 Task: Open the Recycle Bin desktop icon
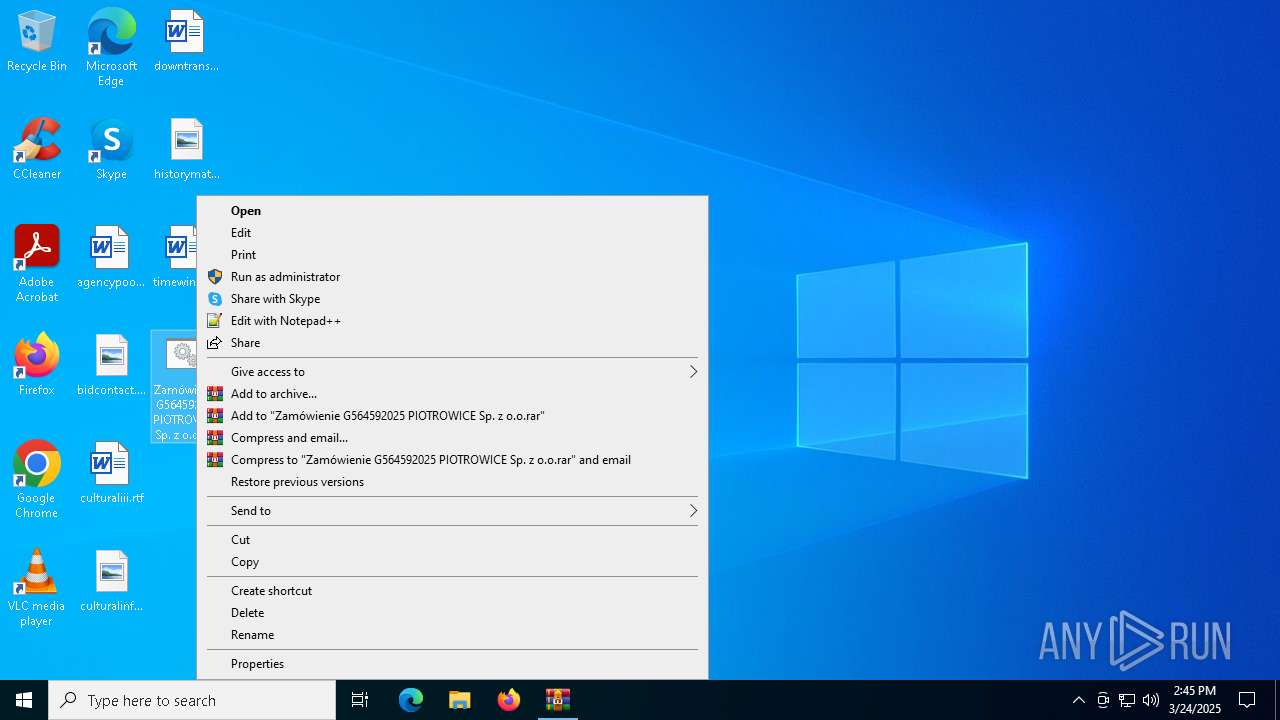click(x=37, y=42)
